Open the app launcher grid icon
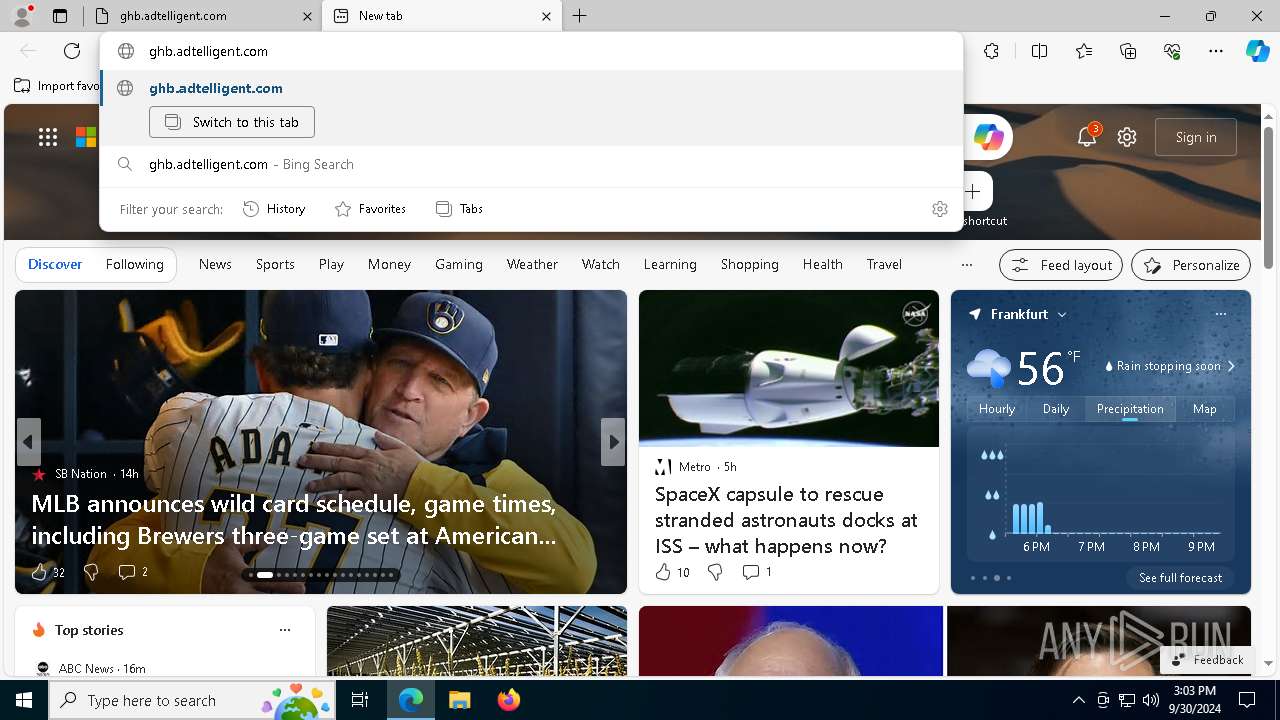 pyautogui.click(x=48, y=137)
